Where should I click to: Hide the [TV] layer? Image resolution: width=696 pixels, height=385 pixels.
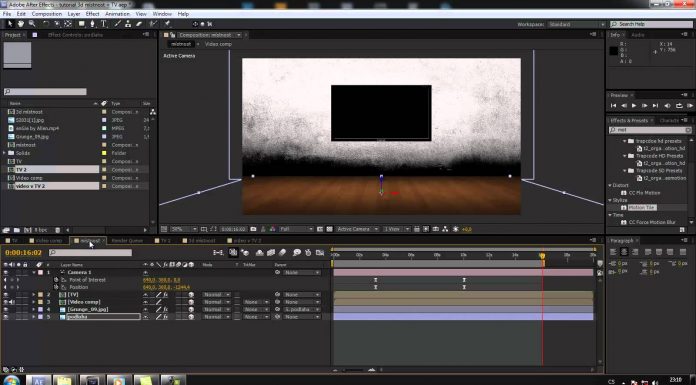click(x=6, y=294)
